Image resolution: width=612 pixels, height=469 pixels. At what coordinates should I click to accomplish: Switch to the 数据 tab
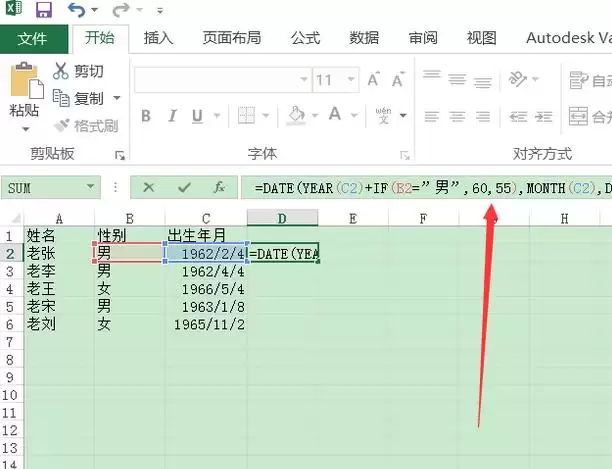364,38
